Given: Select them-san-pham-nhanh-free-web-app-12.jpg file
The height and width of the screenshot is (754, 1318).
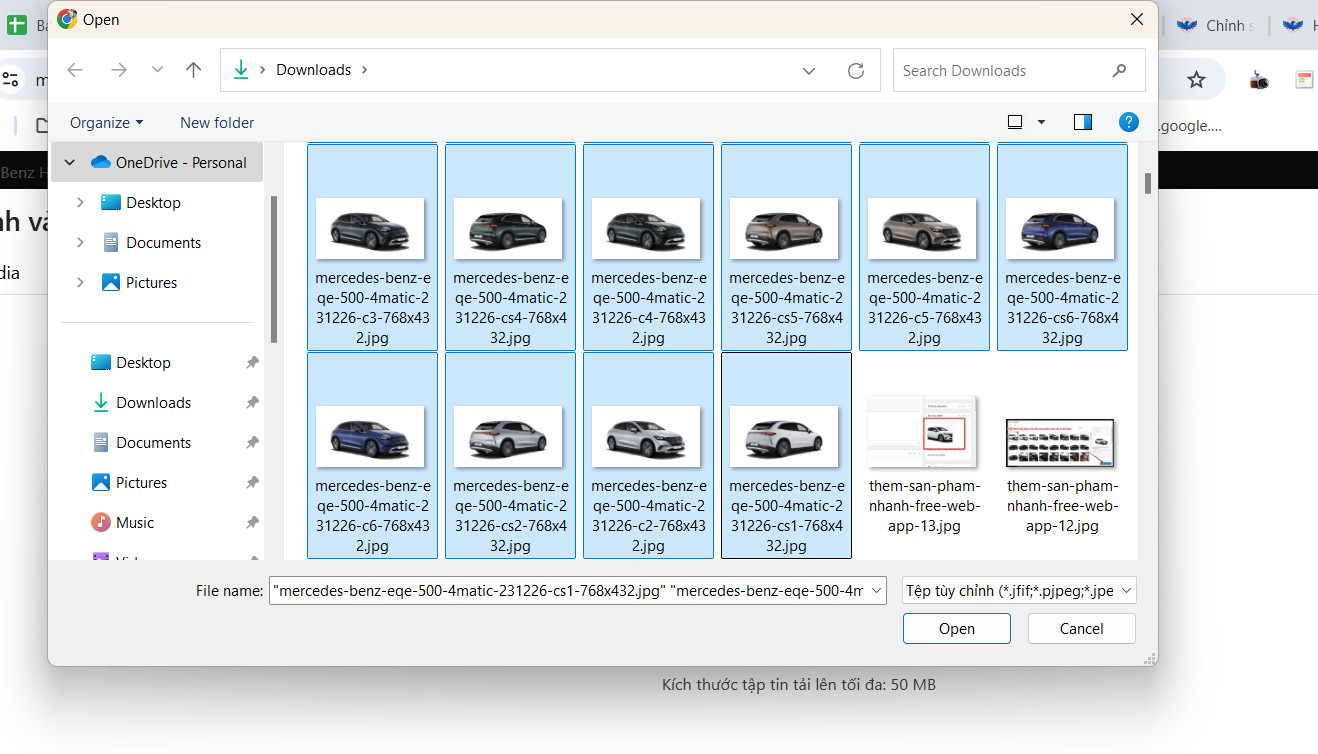Looking at the screenshot, I should coord(1062,455).
